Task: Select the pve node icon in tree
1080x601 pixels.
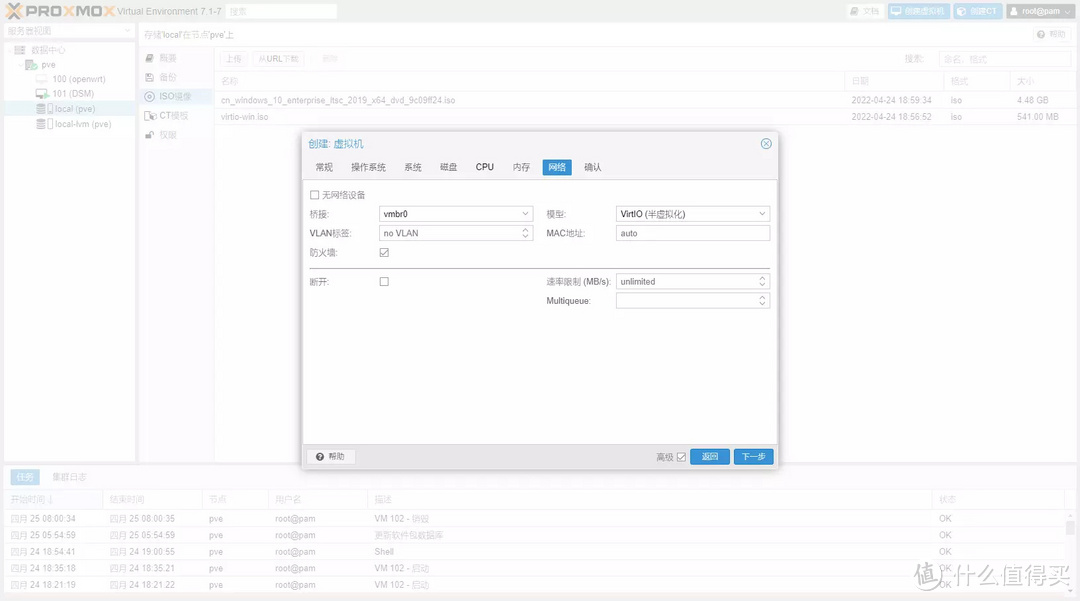Action: coord(31,65)
